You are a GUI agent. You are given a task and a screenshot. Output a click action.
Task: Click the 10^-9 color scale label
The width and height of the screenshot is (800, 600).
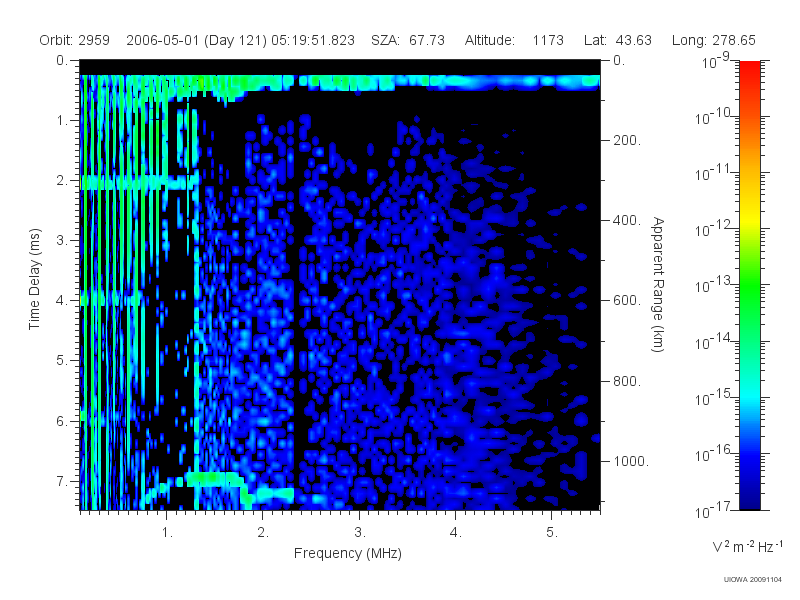pyautogui.click(x=717, y=62)
